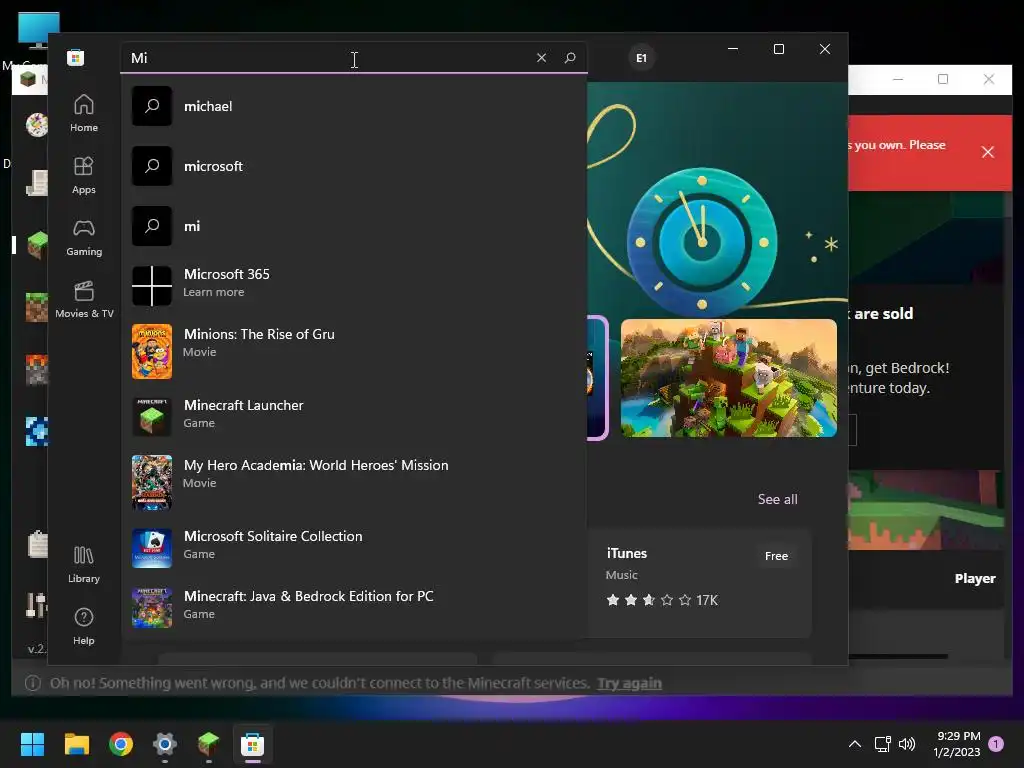This screenshot has width=1024, height=768.
Task: Open File Explorer from taskbar
Action: pyautogui.click(x=76, y=744)
